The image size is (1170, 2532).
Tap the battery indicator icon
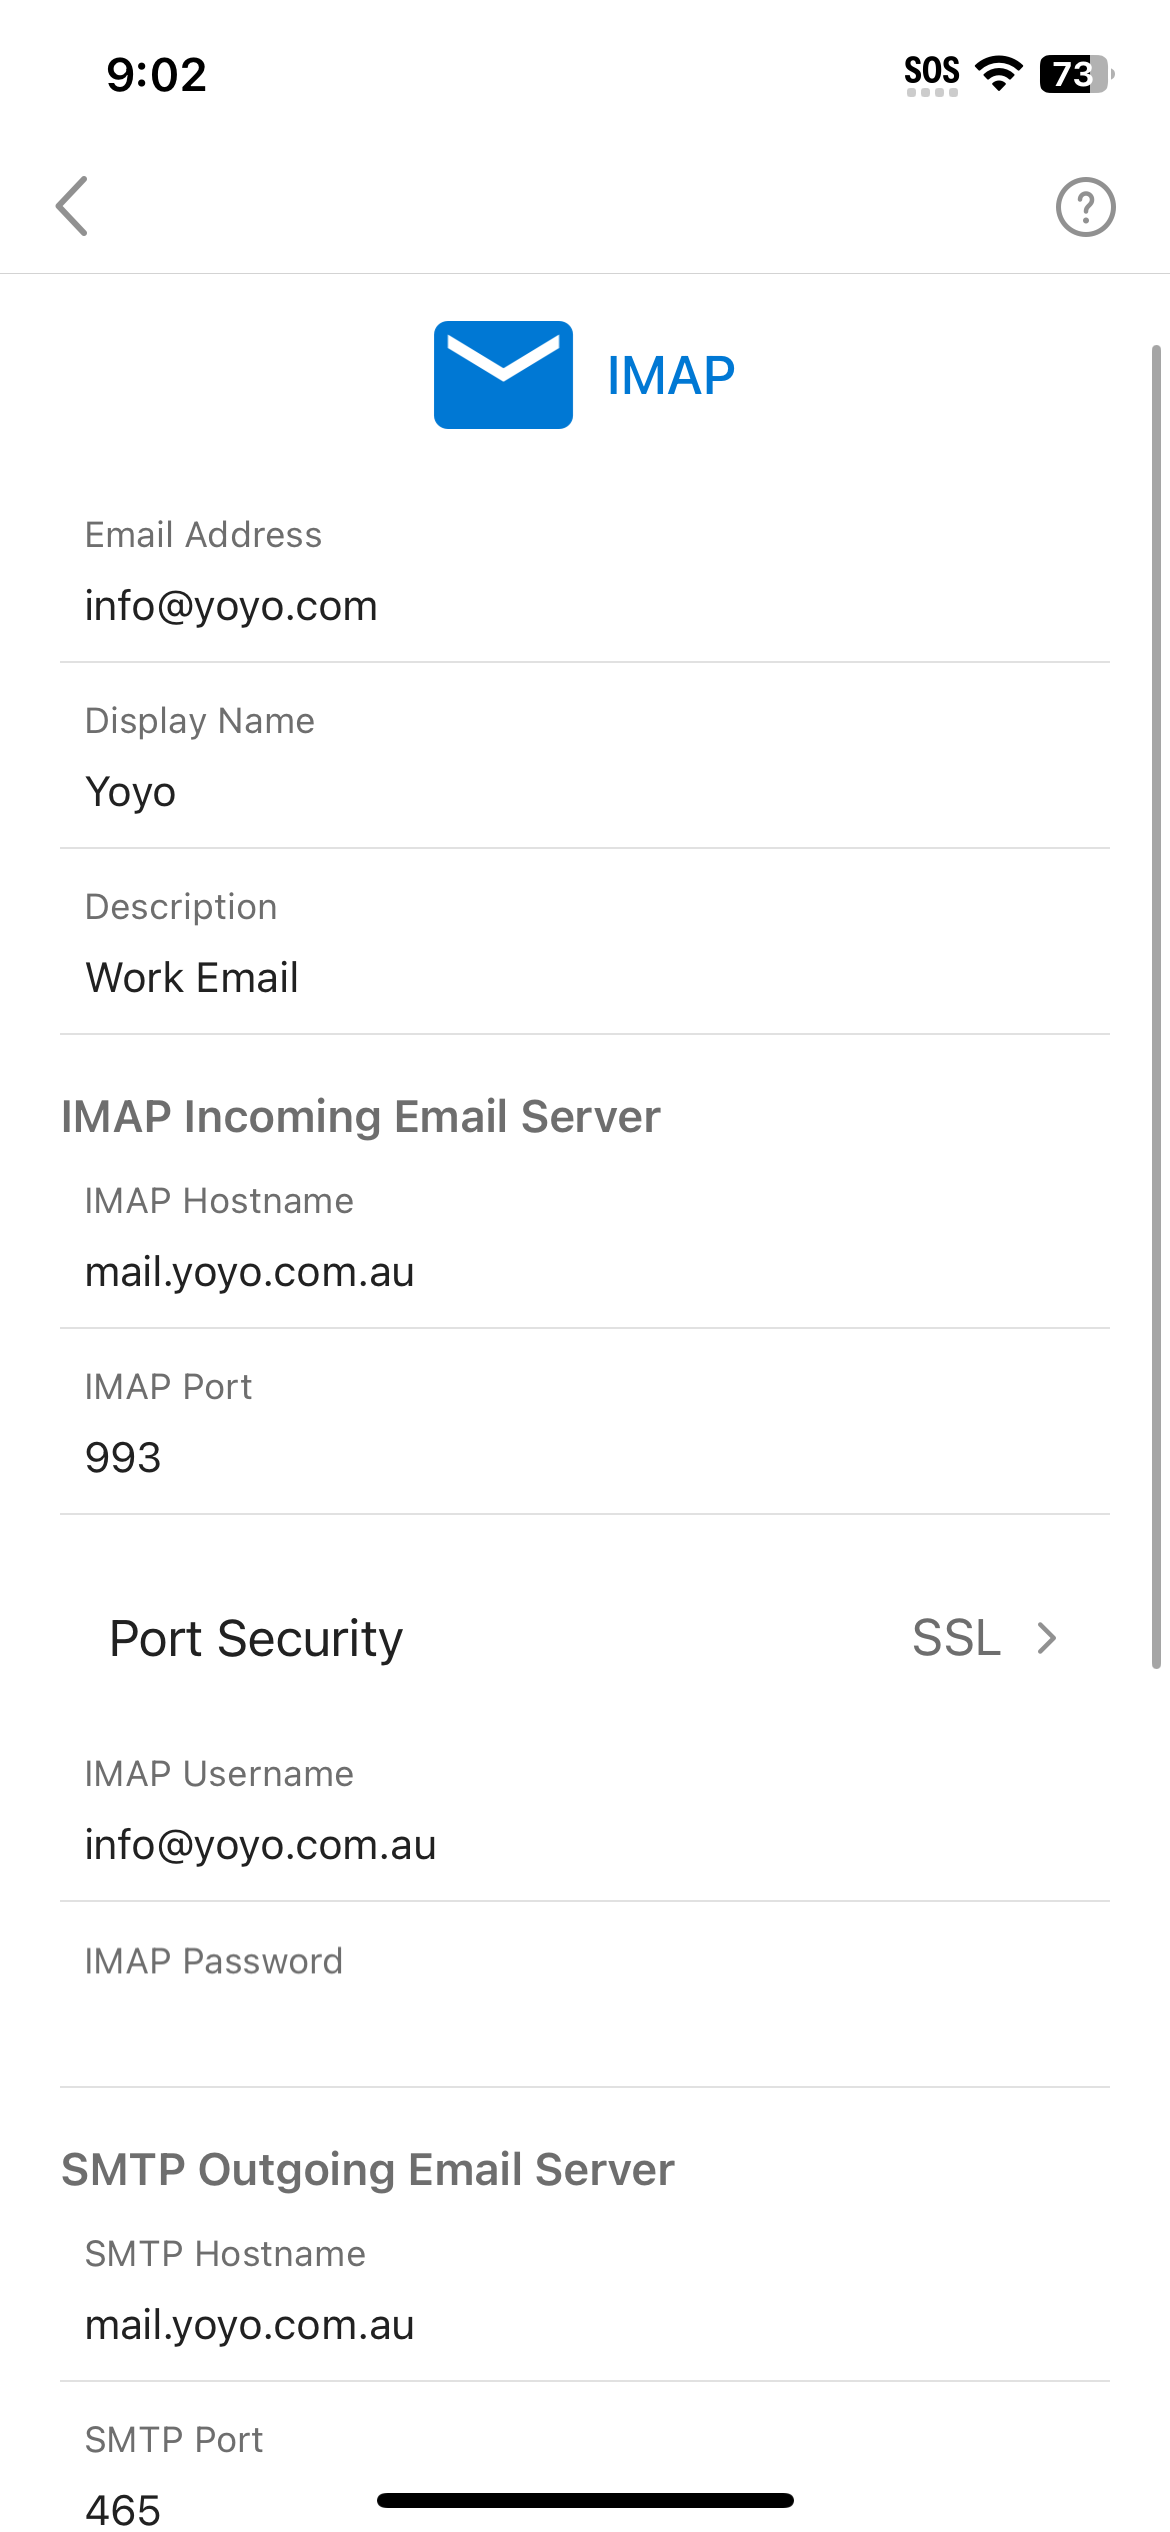click(1077, 74)
